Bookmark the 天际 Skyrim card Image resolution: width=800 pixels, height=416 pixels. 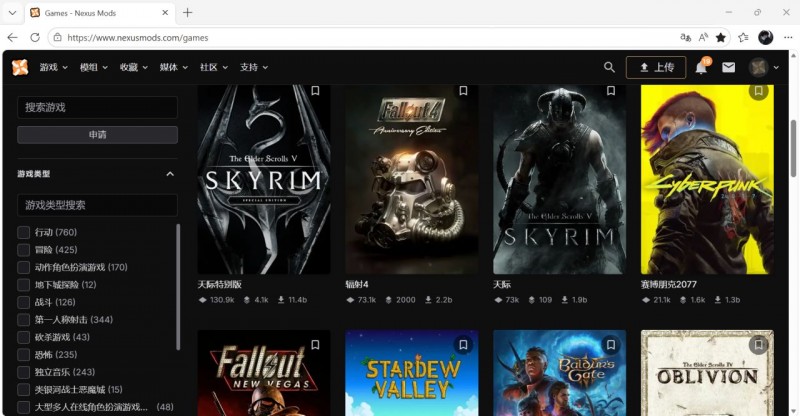coord(611,91)
